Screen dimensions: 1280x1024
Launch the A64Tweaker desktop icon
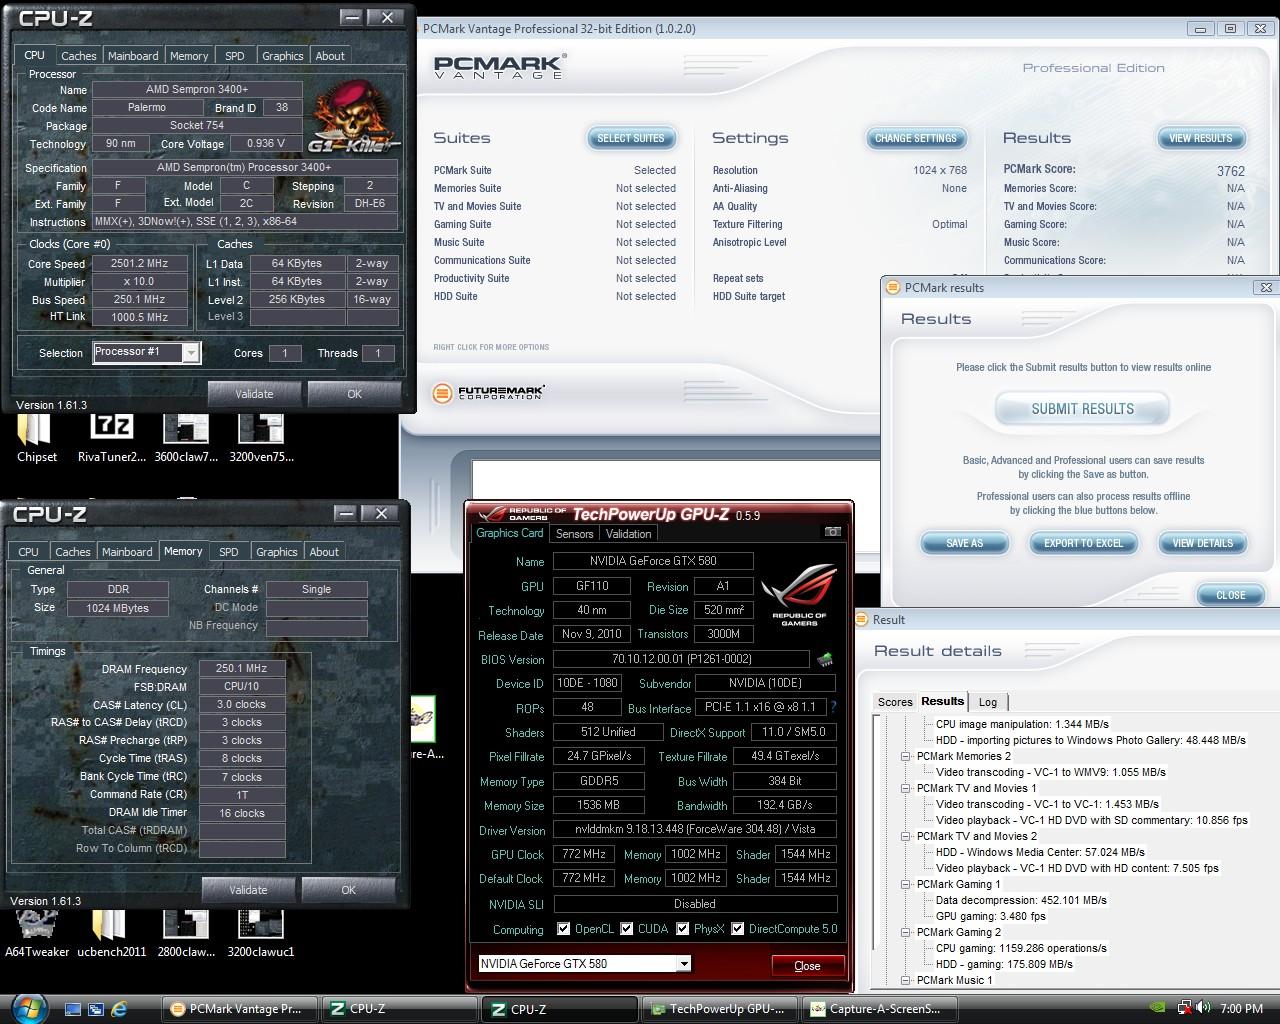coord(37,933)
